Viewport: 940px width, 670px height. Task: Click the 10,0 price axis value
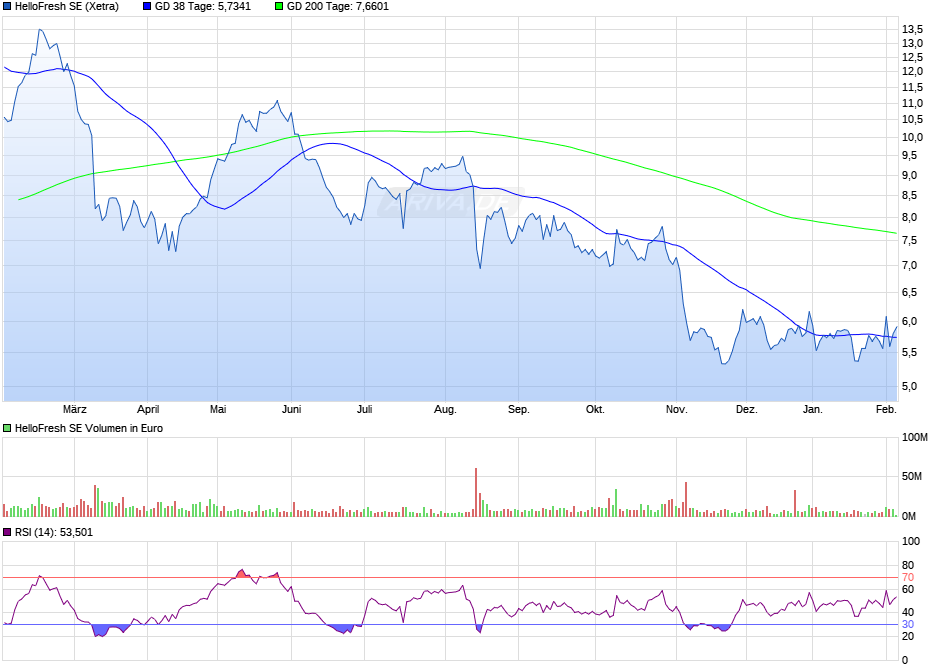coord(912,137)
